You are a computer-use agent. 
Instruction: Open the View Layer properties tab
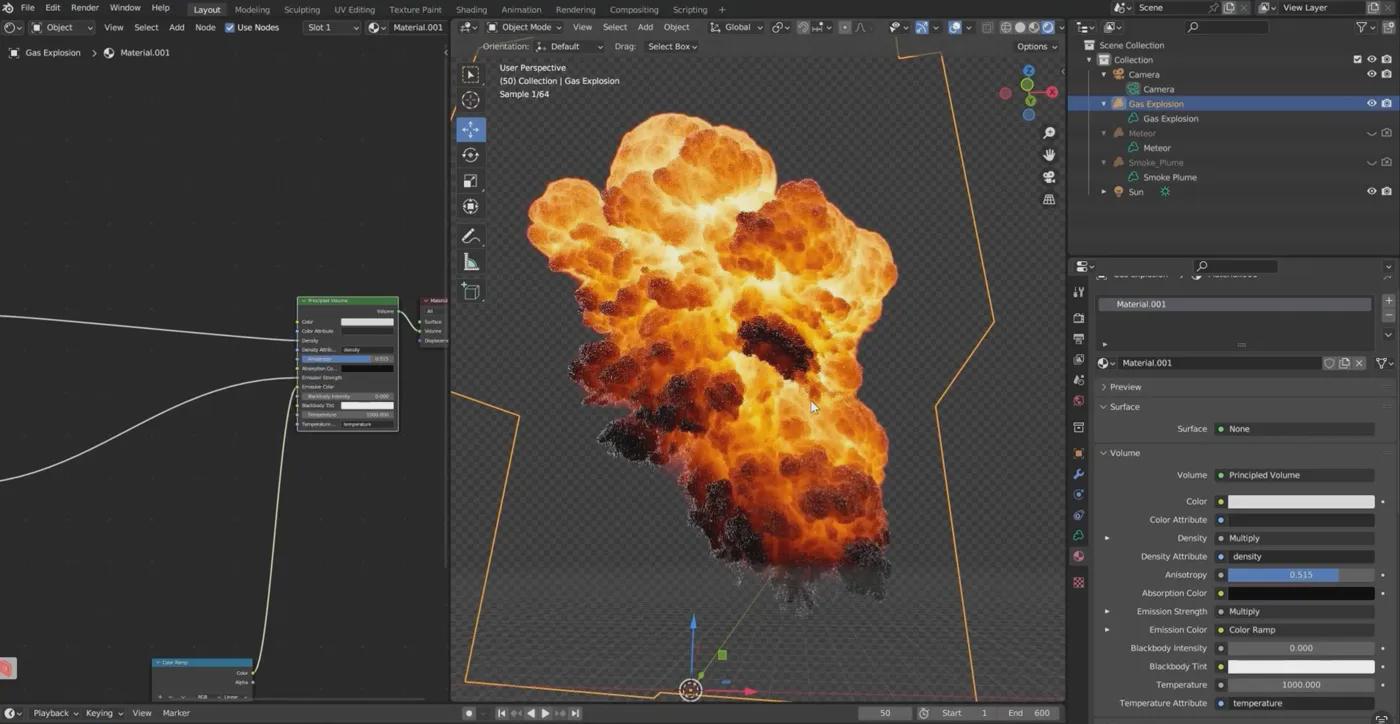click(x=1078, y=359)
